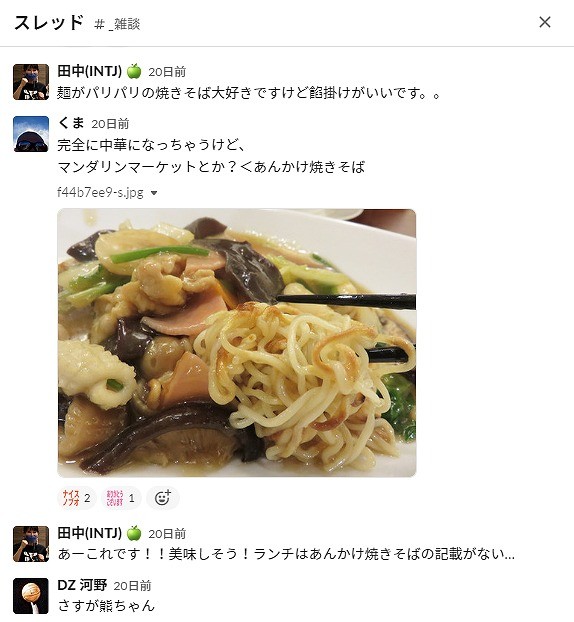Screen dimensions: 574x622
Task: Click the f44b7ee9-s.jpg file name
Action: 100,192
